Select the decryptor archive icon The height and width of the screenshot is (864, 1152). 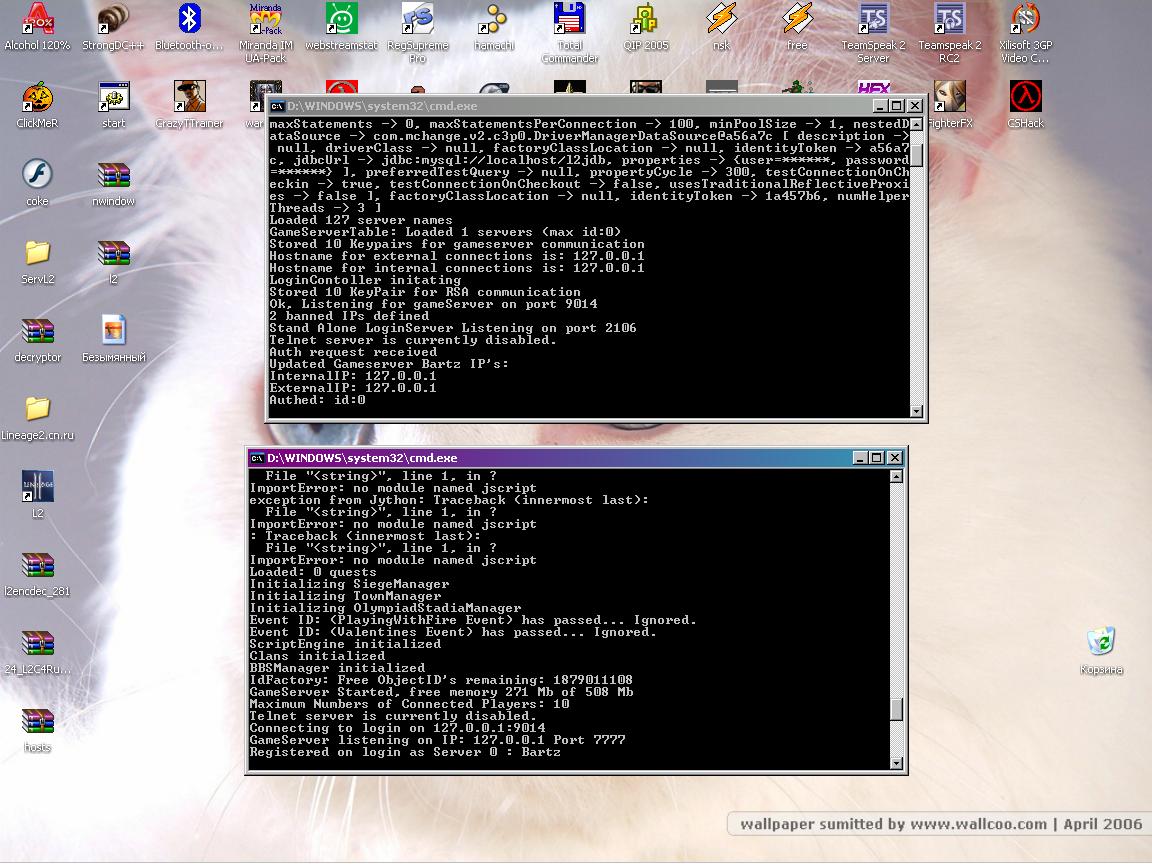click(37, 331)
